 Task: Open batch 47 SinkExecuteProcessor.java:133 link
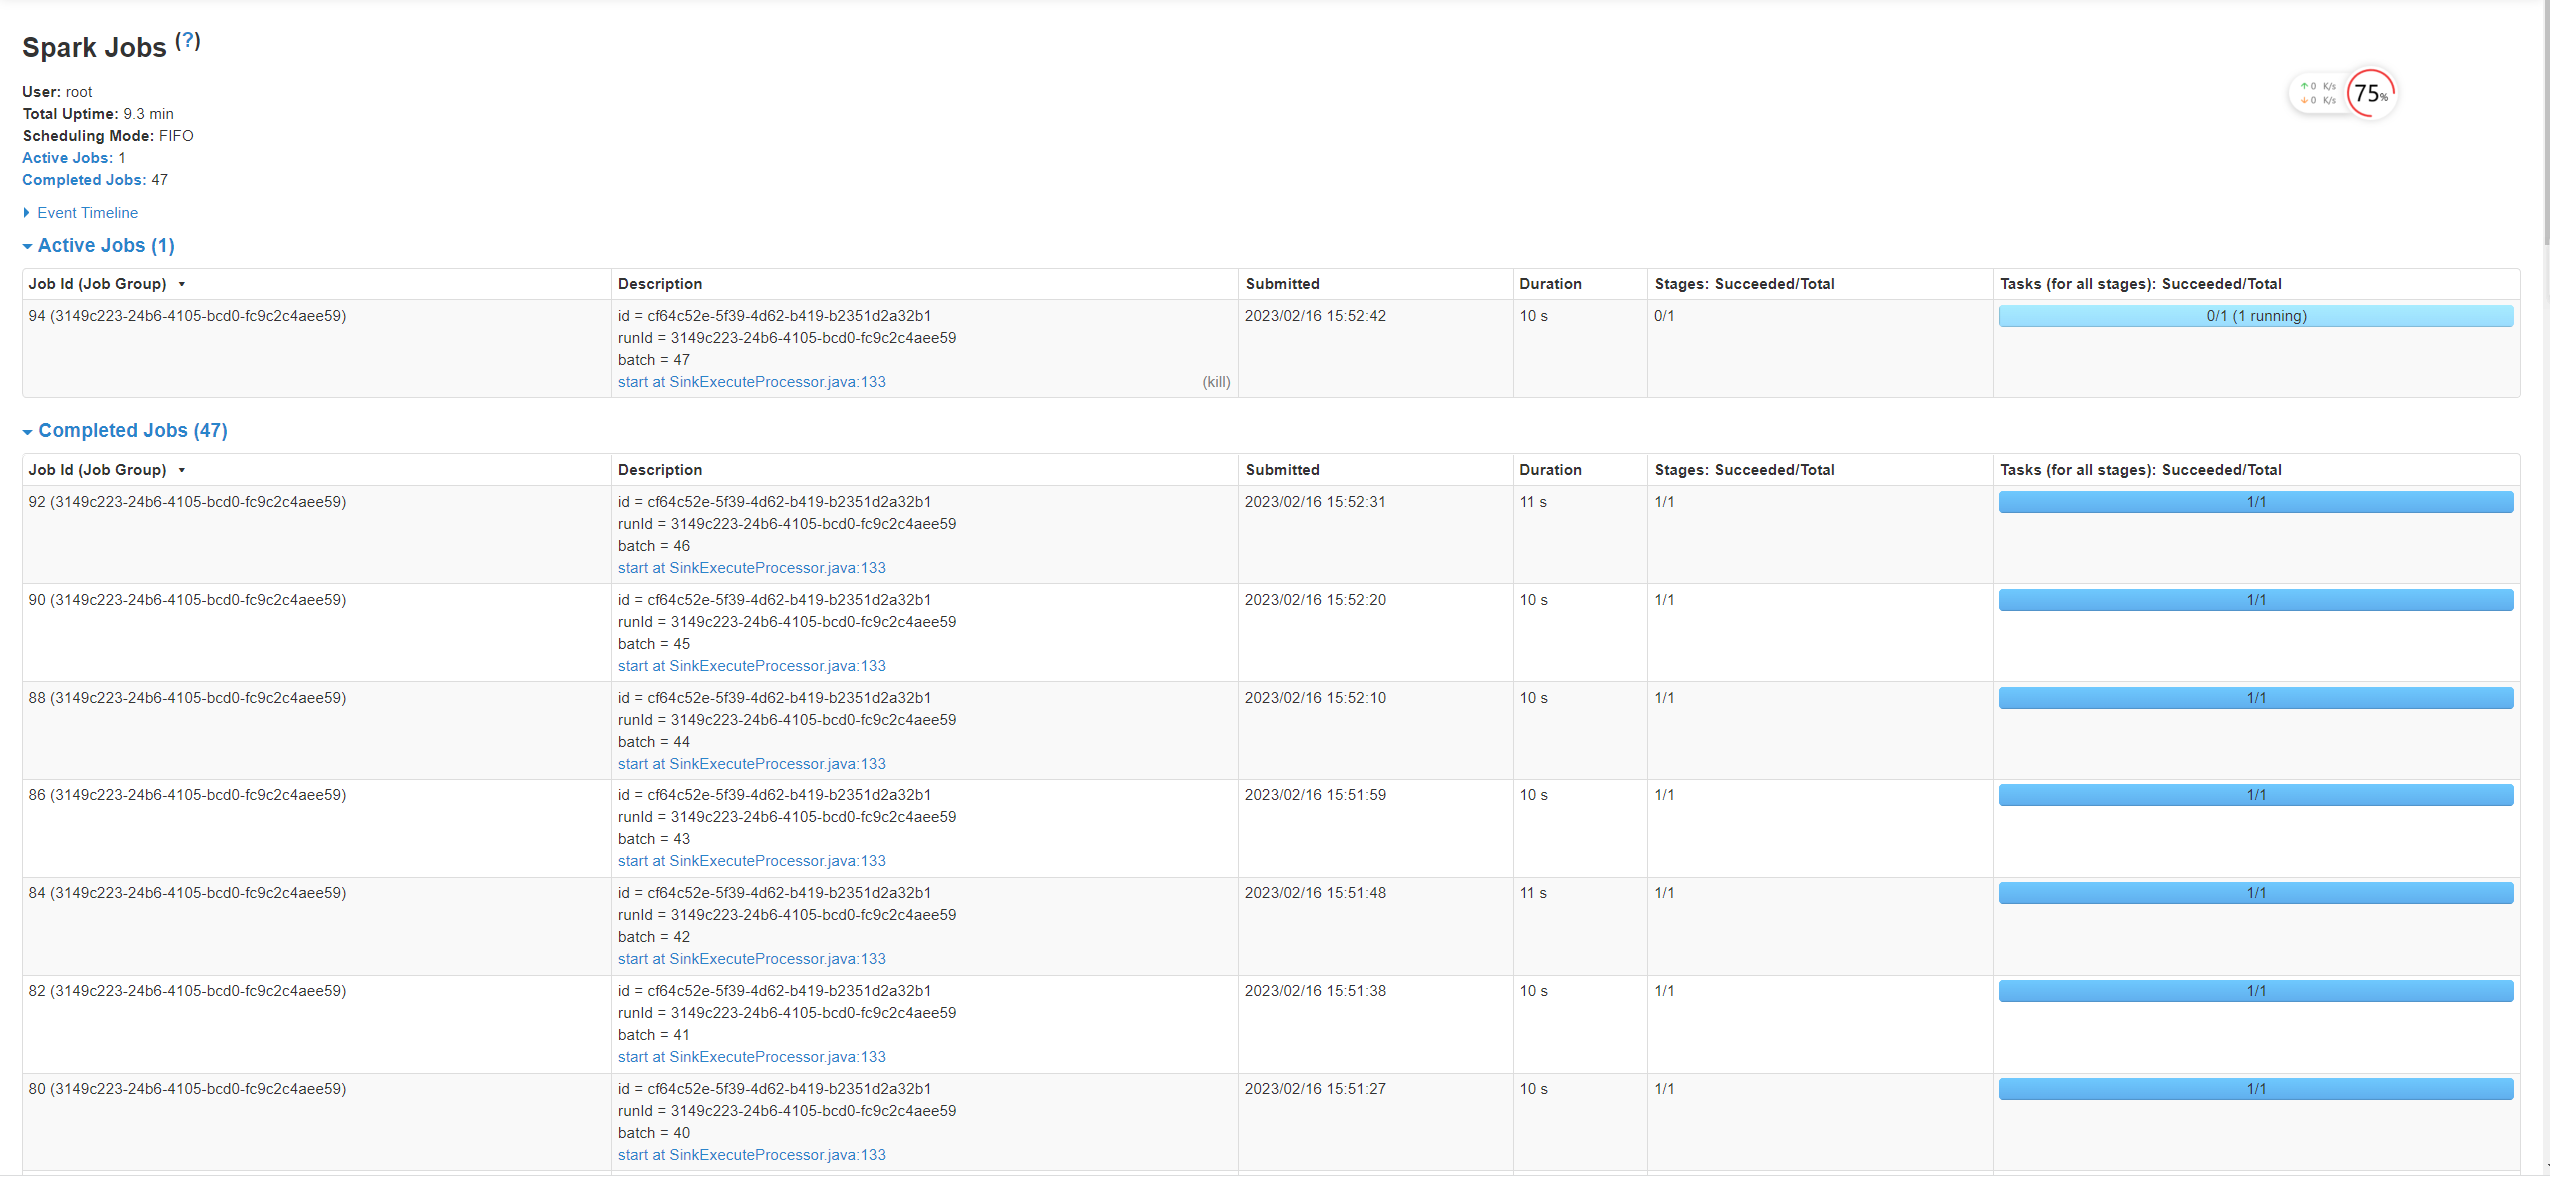pos(751,382)
